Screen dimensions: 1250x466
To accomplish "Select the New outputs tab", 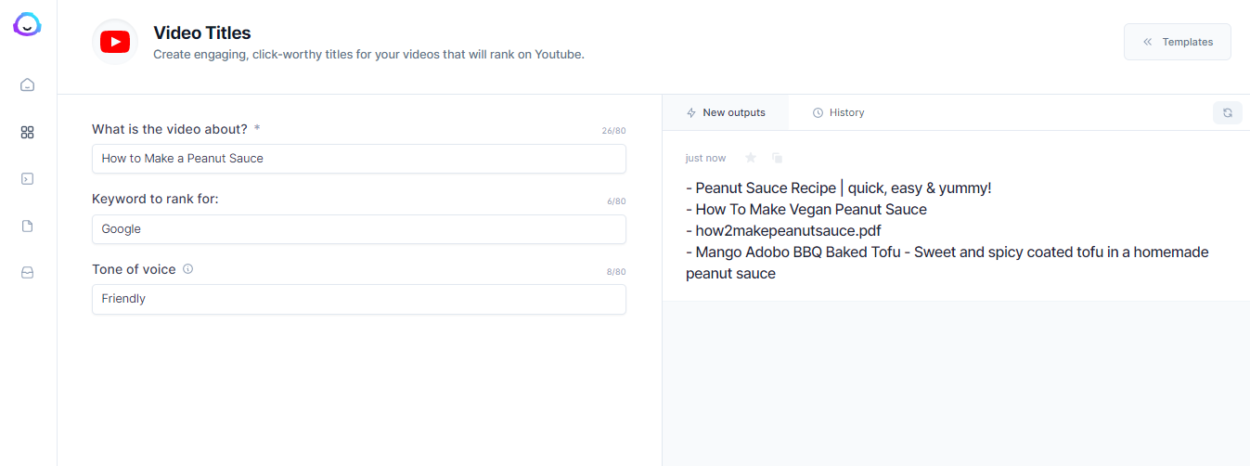I will click(x=725, y=113).
